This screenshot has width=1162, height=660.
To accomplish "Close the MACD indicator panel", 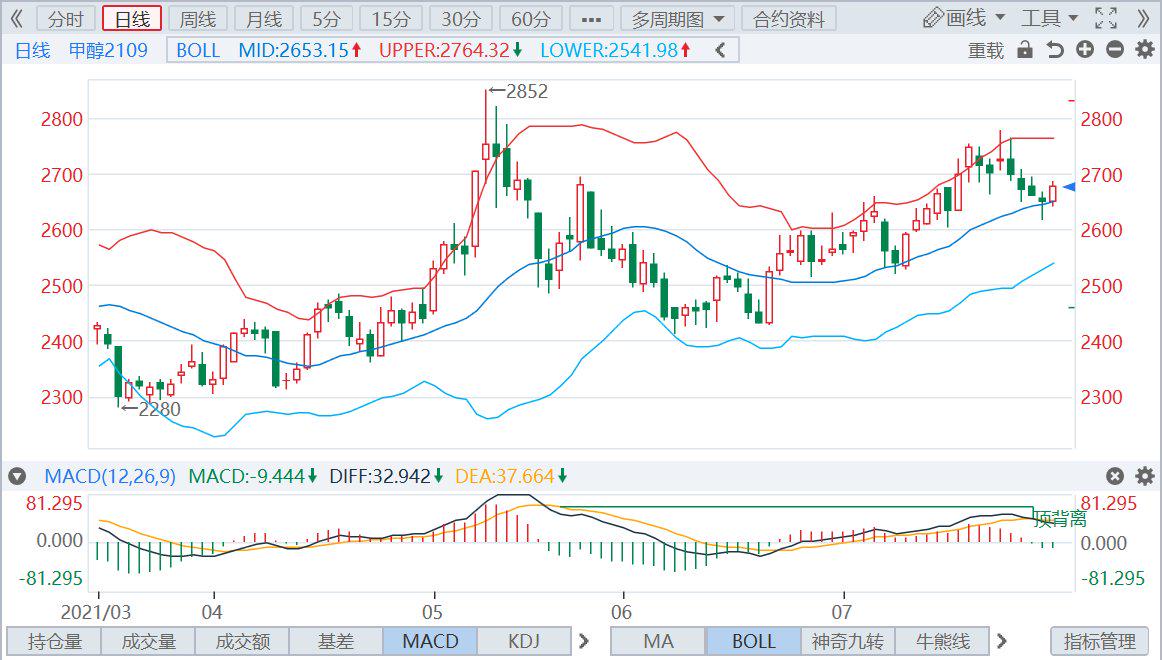I will click(1115, 476).
